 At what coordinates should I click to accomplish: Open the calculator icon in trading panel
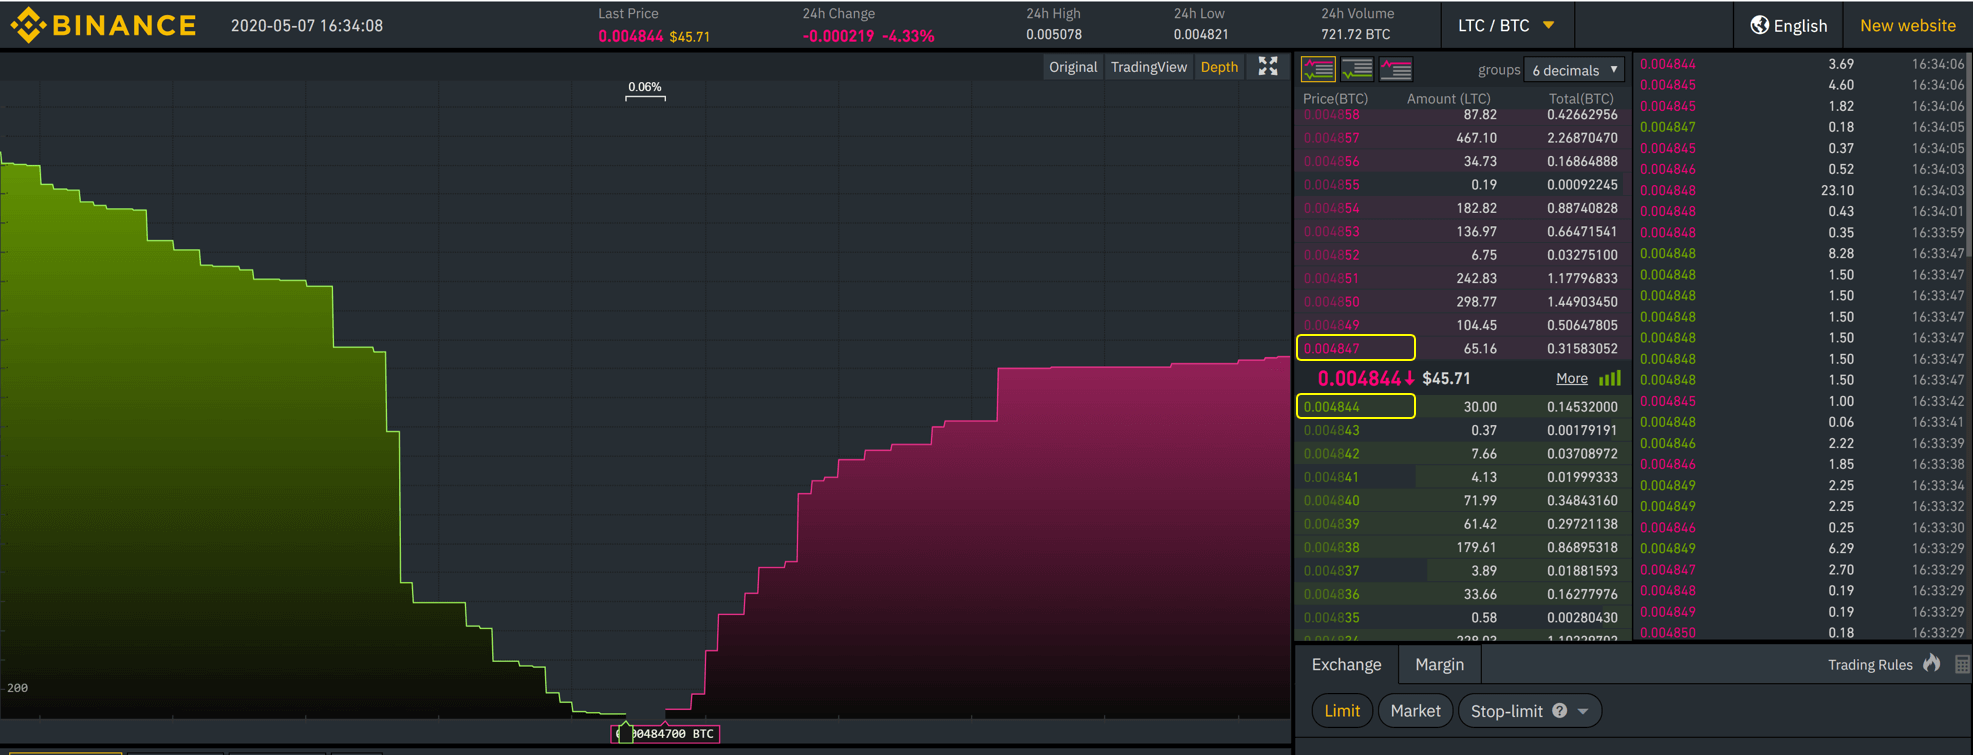1962,665
